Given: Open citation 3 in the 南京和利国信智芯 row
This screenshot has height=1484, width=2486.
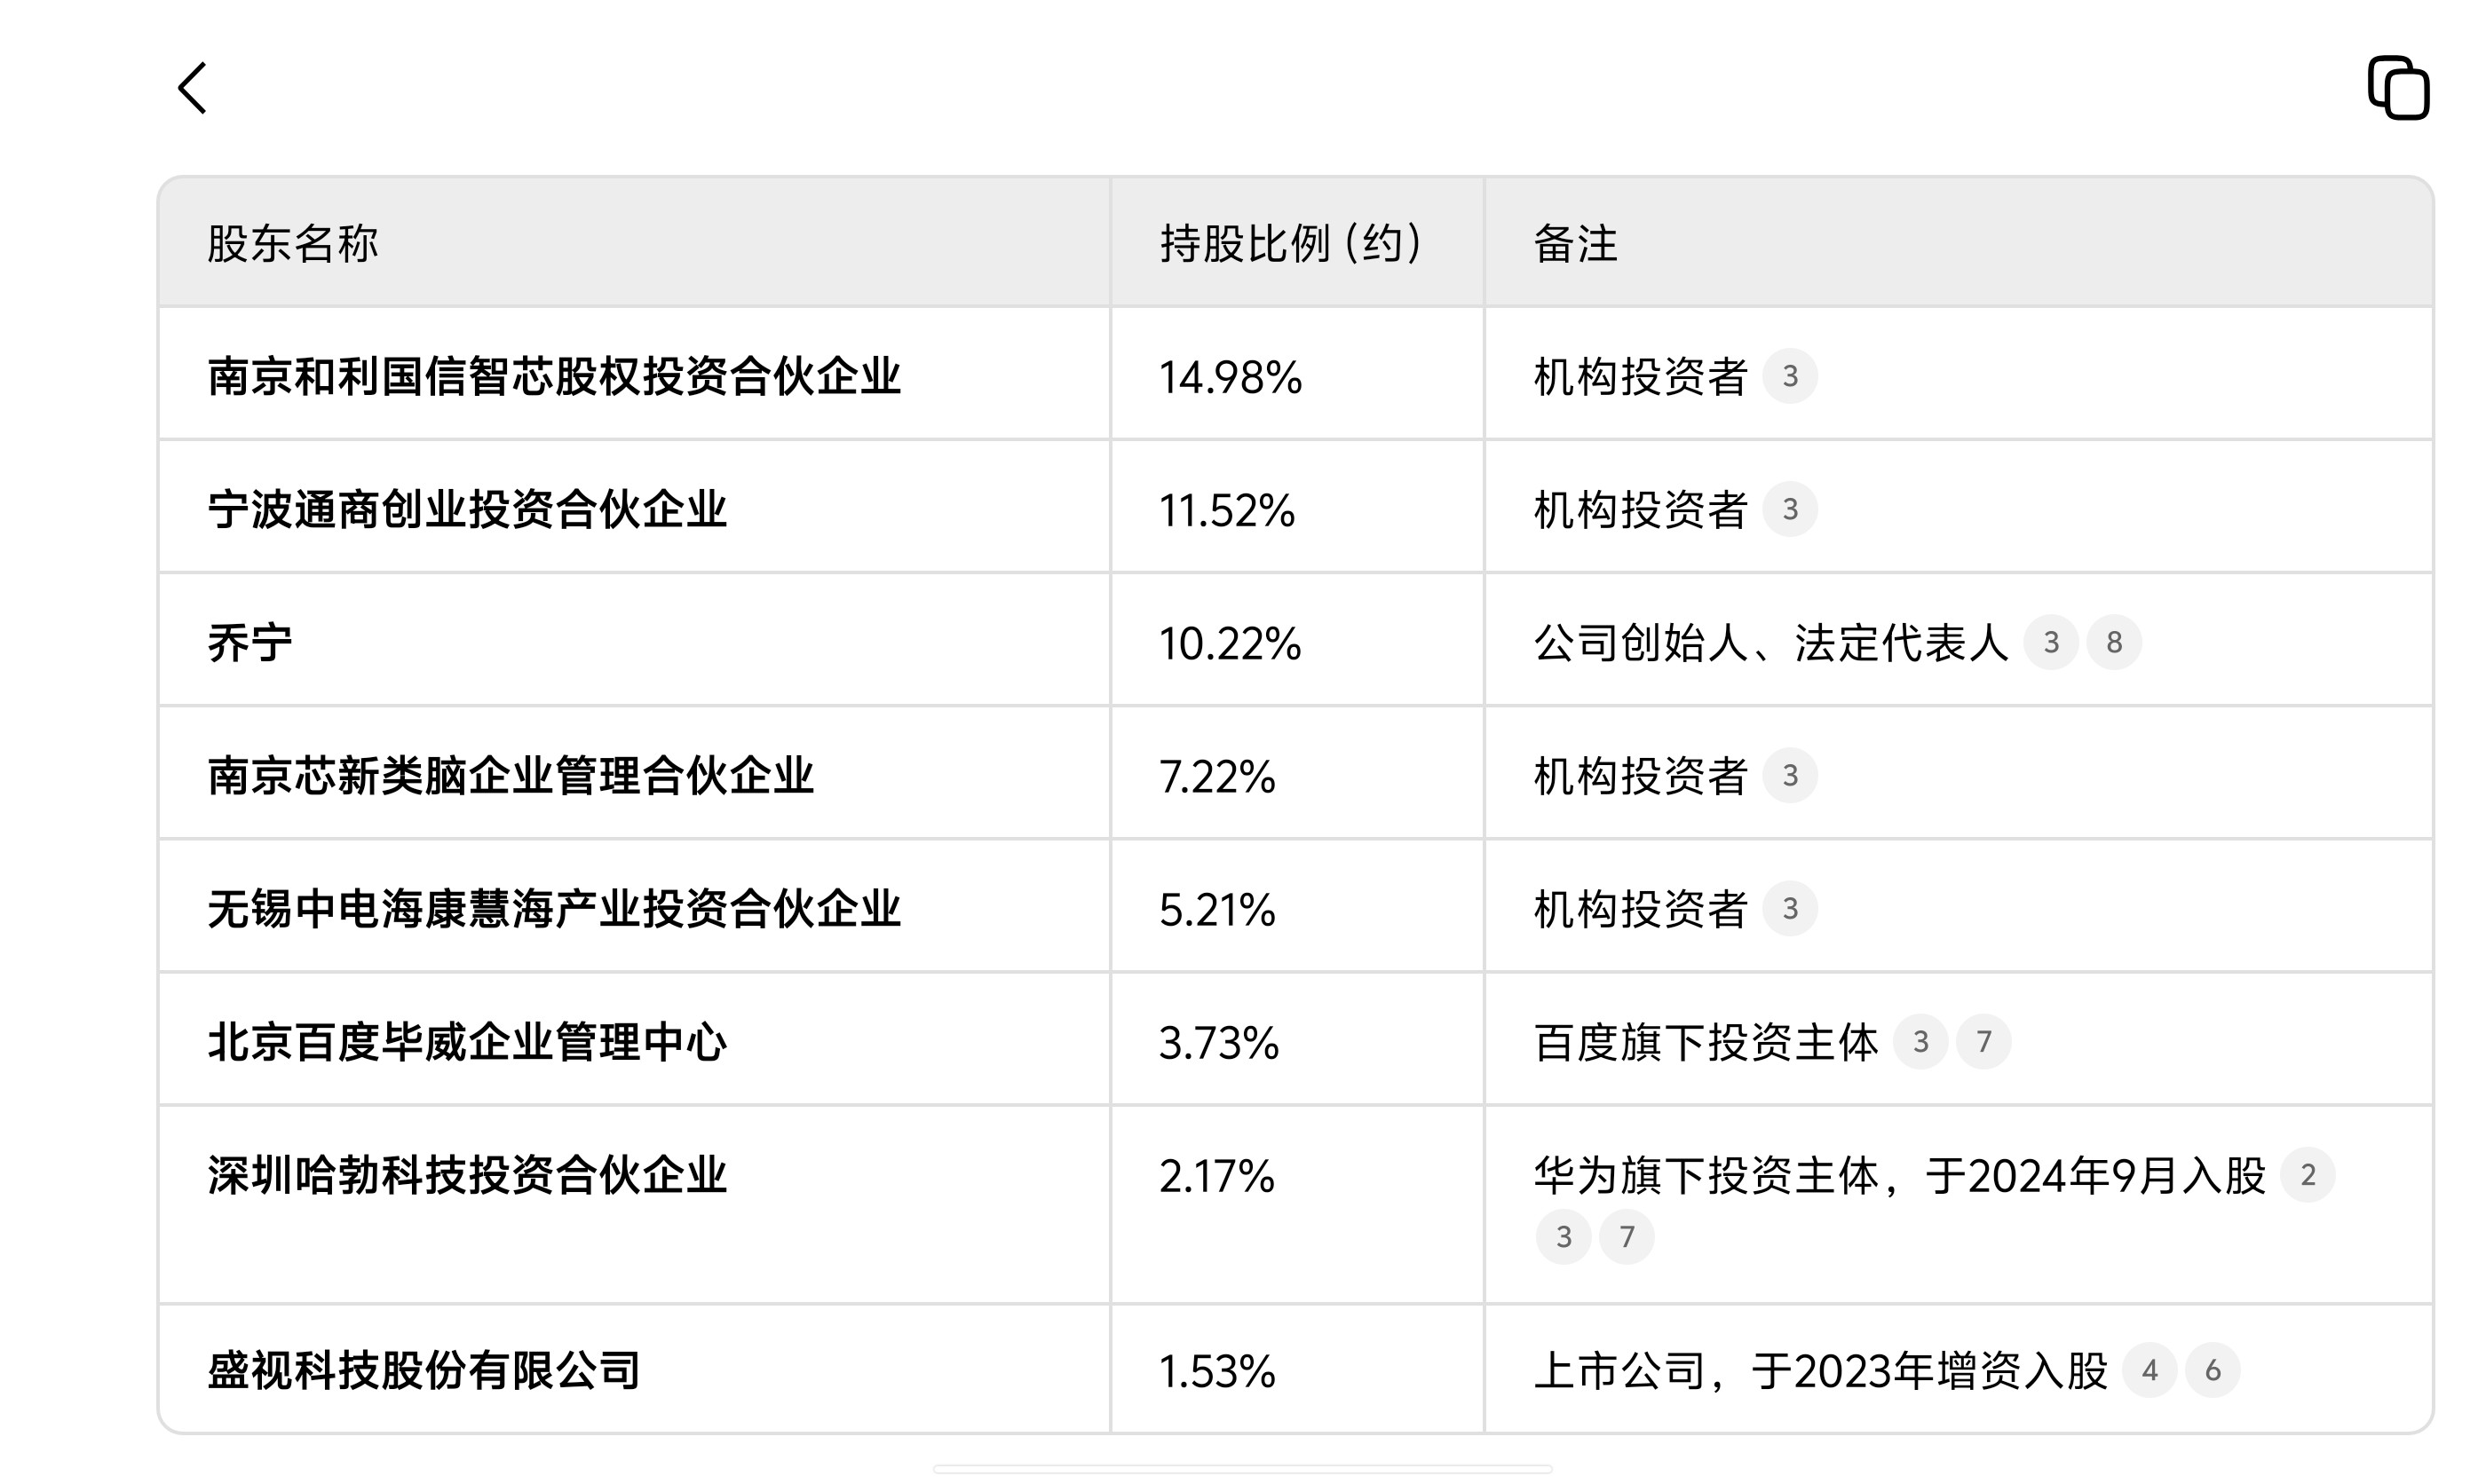Looking at the screenshot, I should pos(1789,376).
